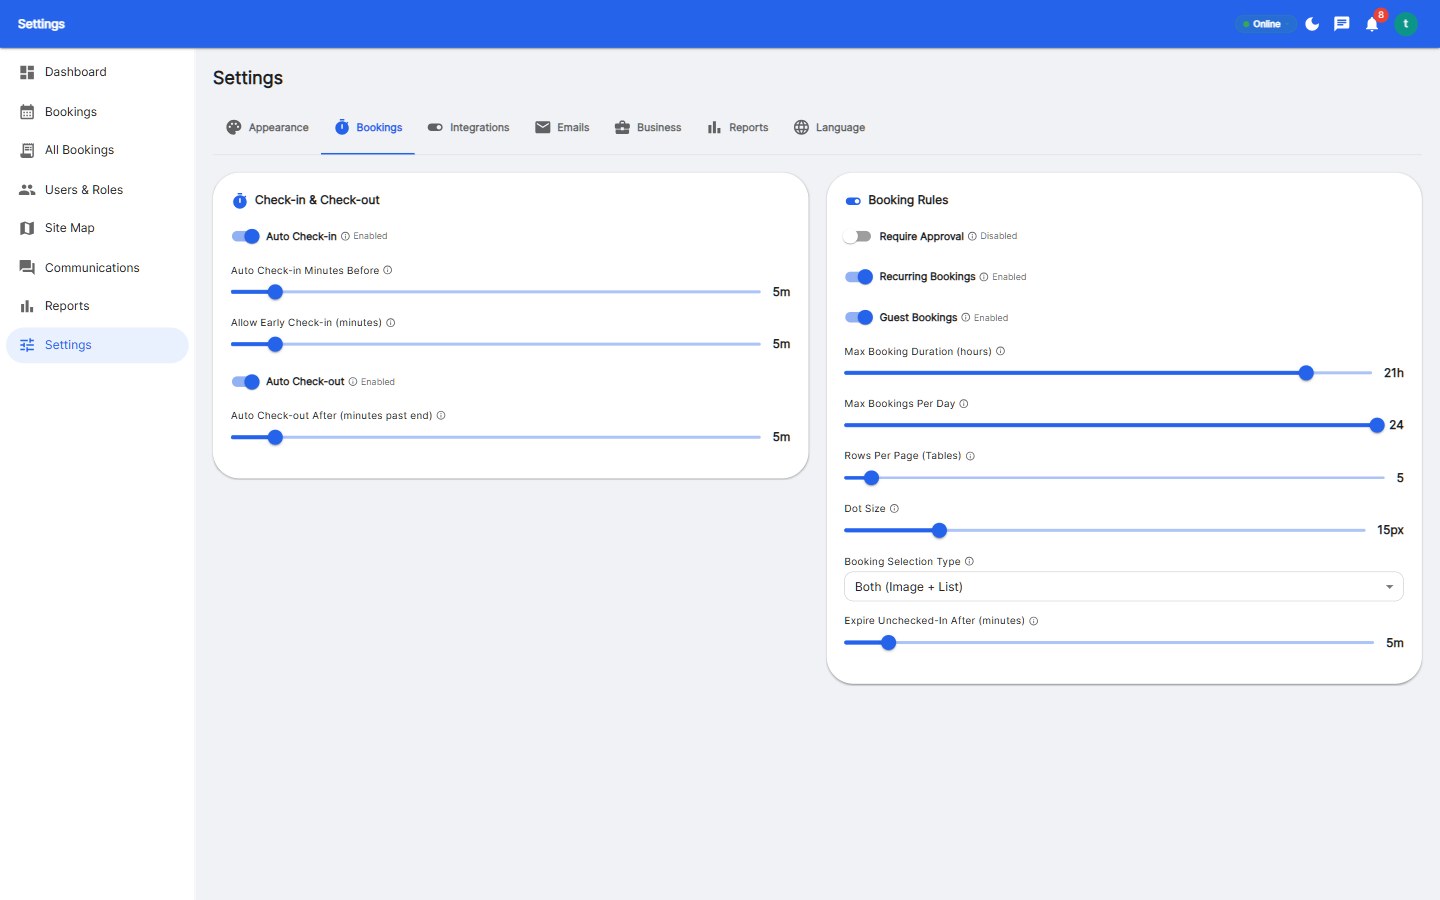Image resolution: width=1440 pixels, height=900 pixels.
Task: Open user avatar menu 't'
Action: pyautogui.click(x=1406, y=24)
